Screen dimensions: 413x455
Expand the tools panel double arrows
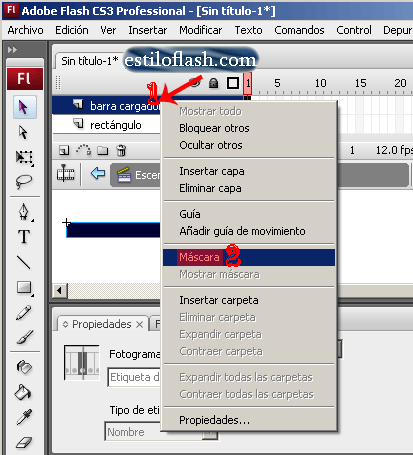pos(12,50)
